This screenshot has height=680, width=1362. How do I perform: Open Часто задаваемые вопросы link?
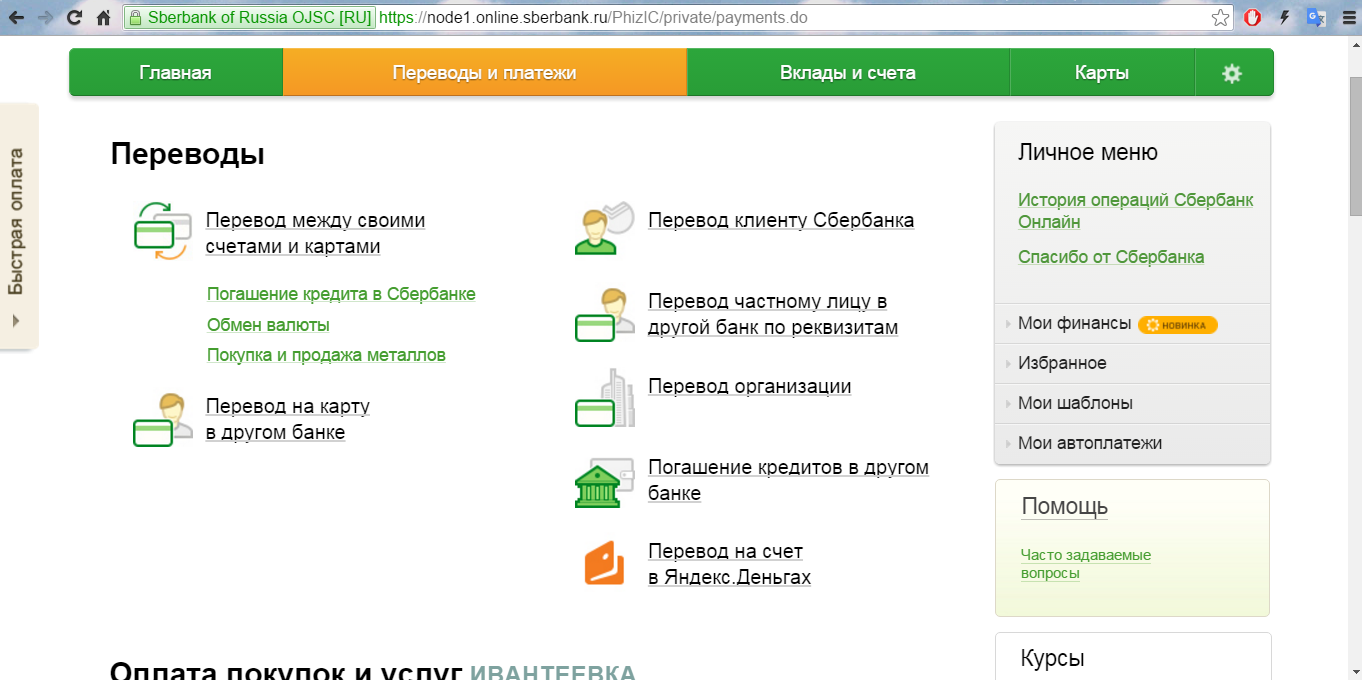point(1086,564)
